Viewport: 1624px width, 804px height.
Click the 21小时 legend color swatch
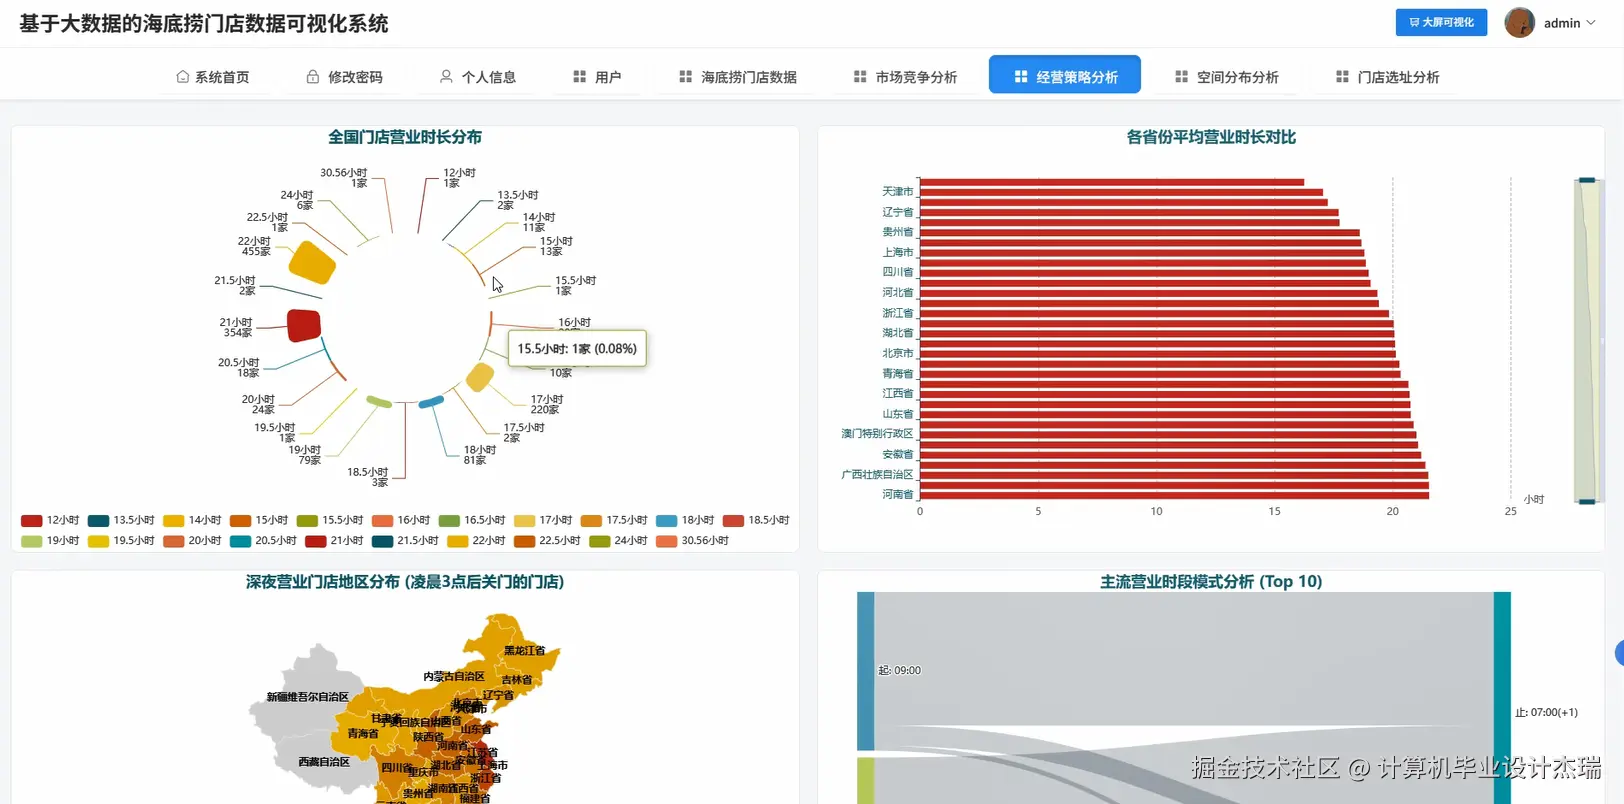point(315,541)
